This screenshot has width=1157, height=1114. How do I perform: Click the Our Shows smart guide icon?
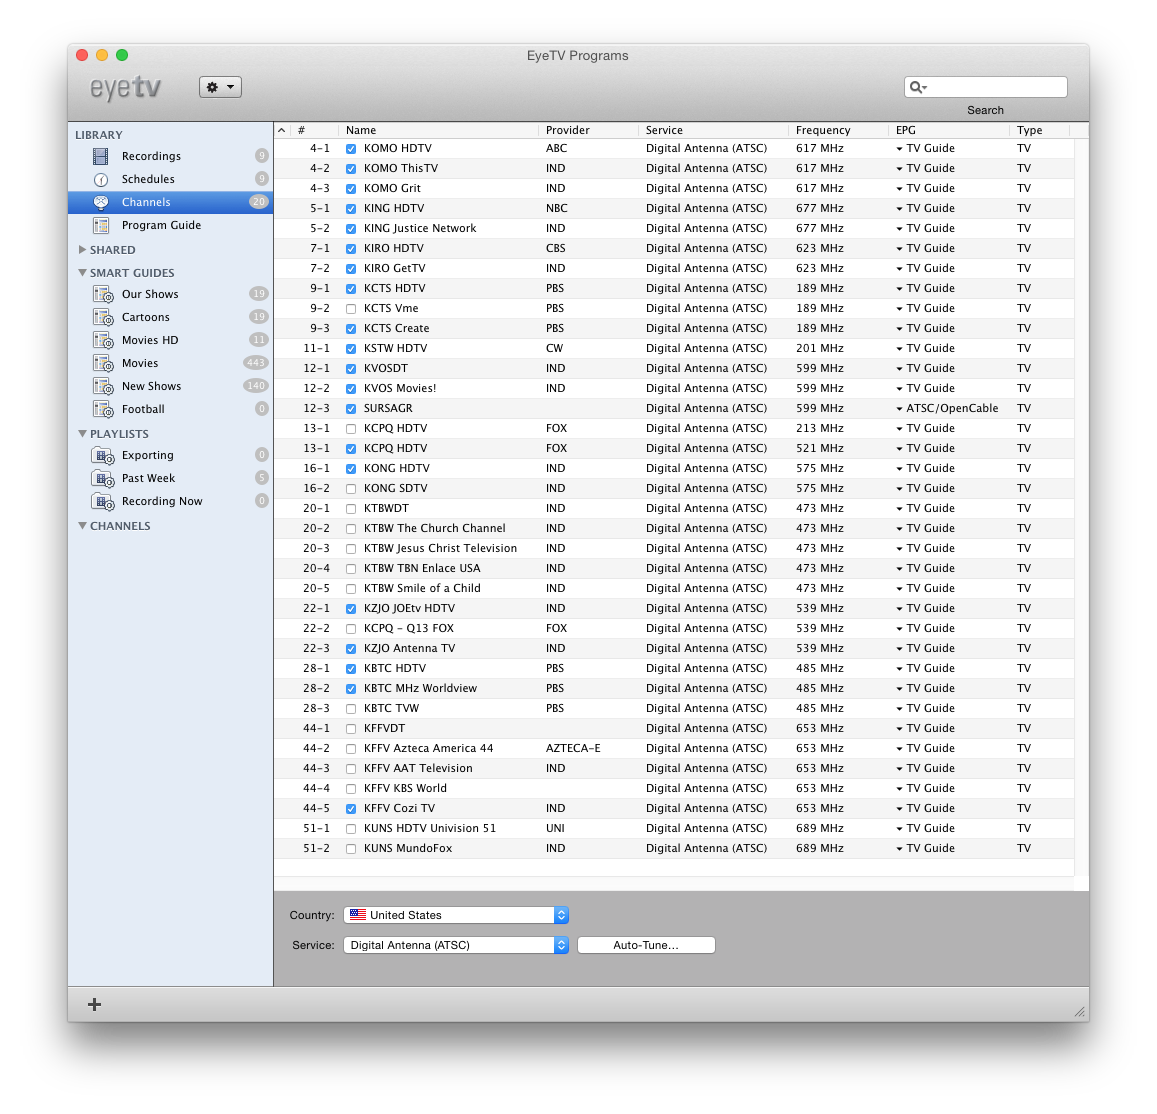(103, 294)
